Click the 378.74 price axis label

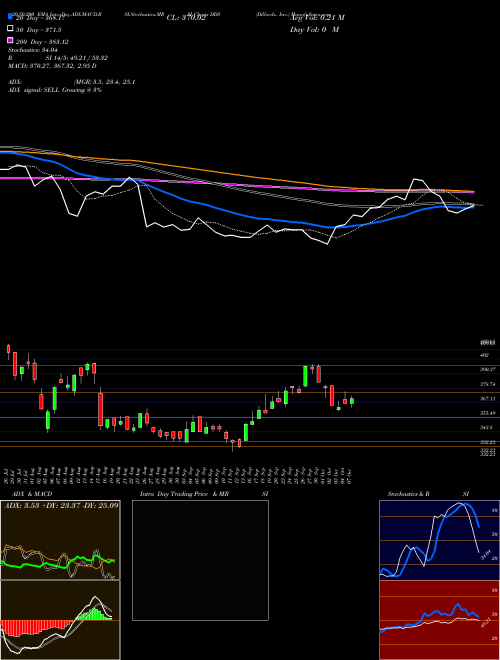487,384
